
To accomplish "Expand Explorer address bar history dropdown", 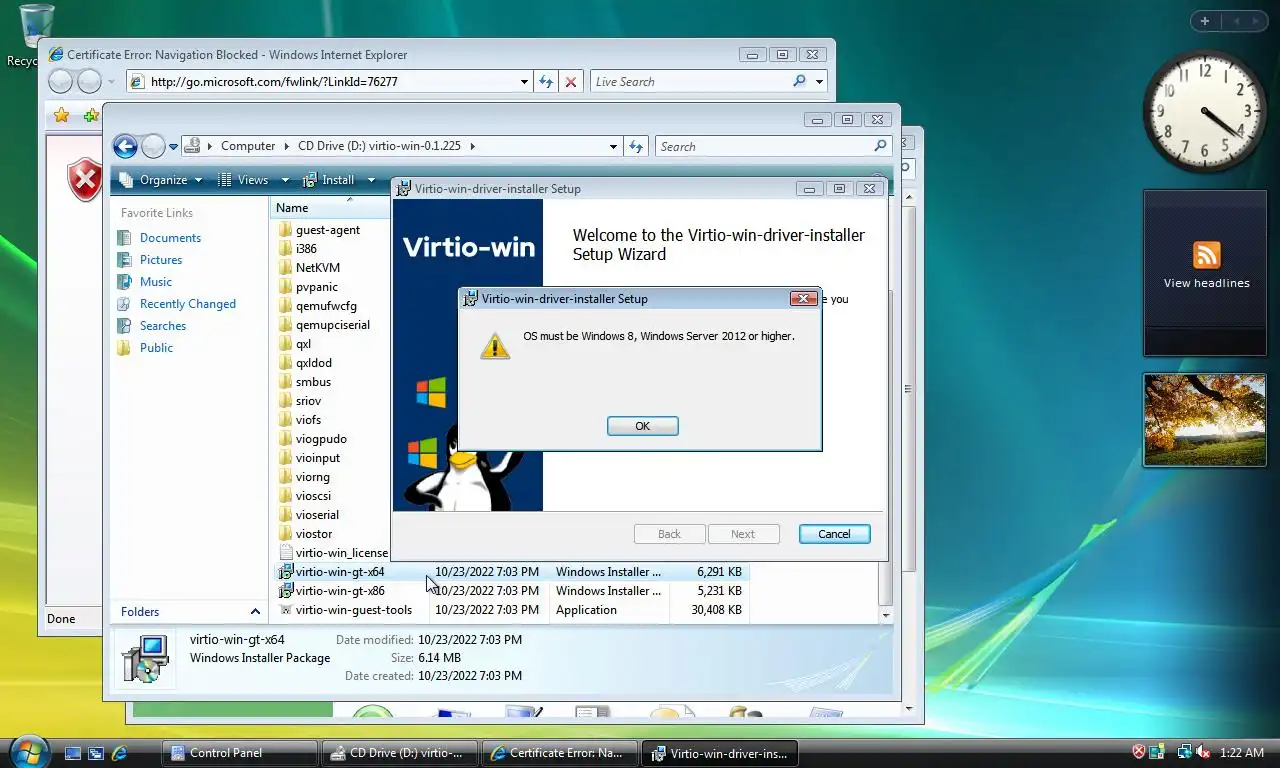I will [613, 147].
